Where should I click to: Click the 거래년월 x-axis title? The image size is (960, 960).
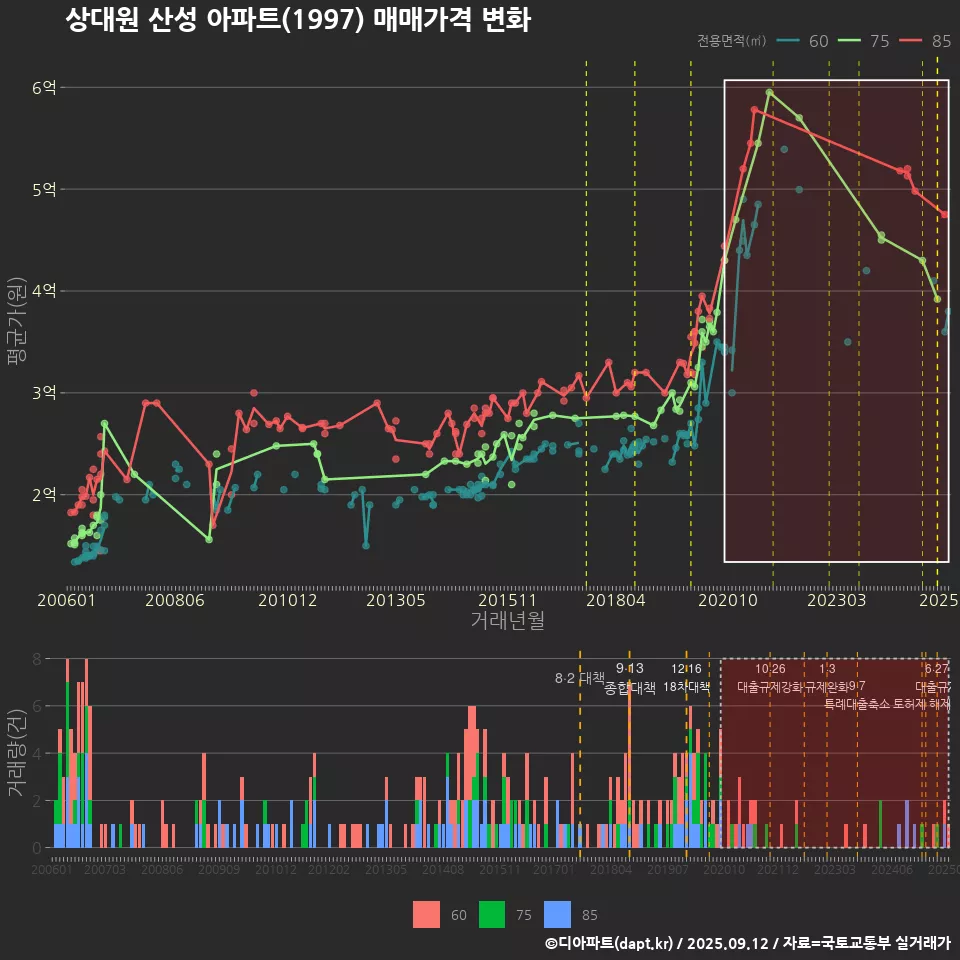[x=507, y=621]
